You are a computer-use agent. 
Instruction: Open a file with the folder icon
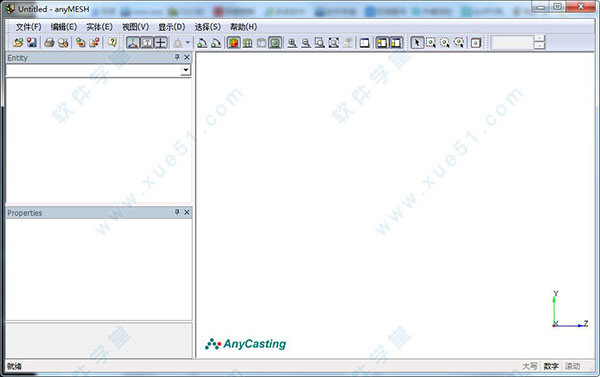click(18, 42)
